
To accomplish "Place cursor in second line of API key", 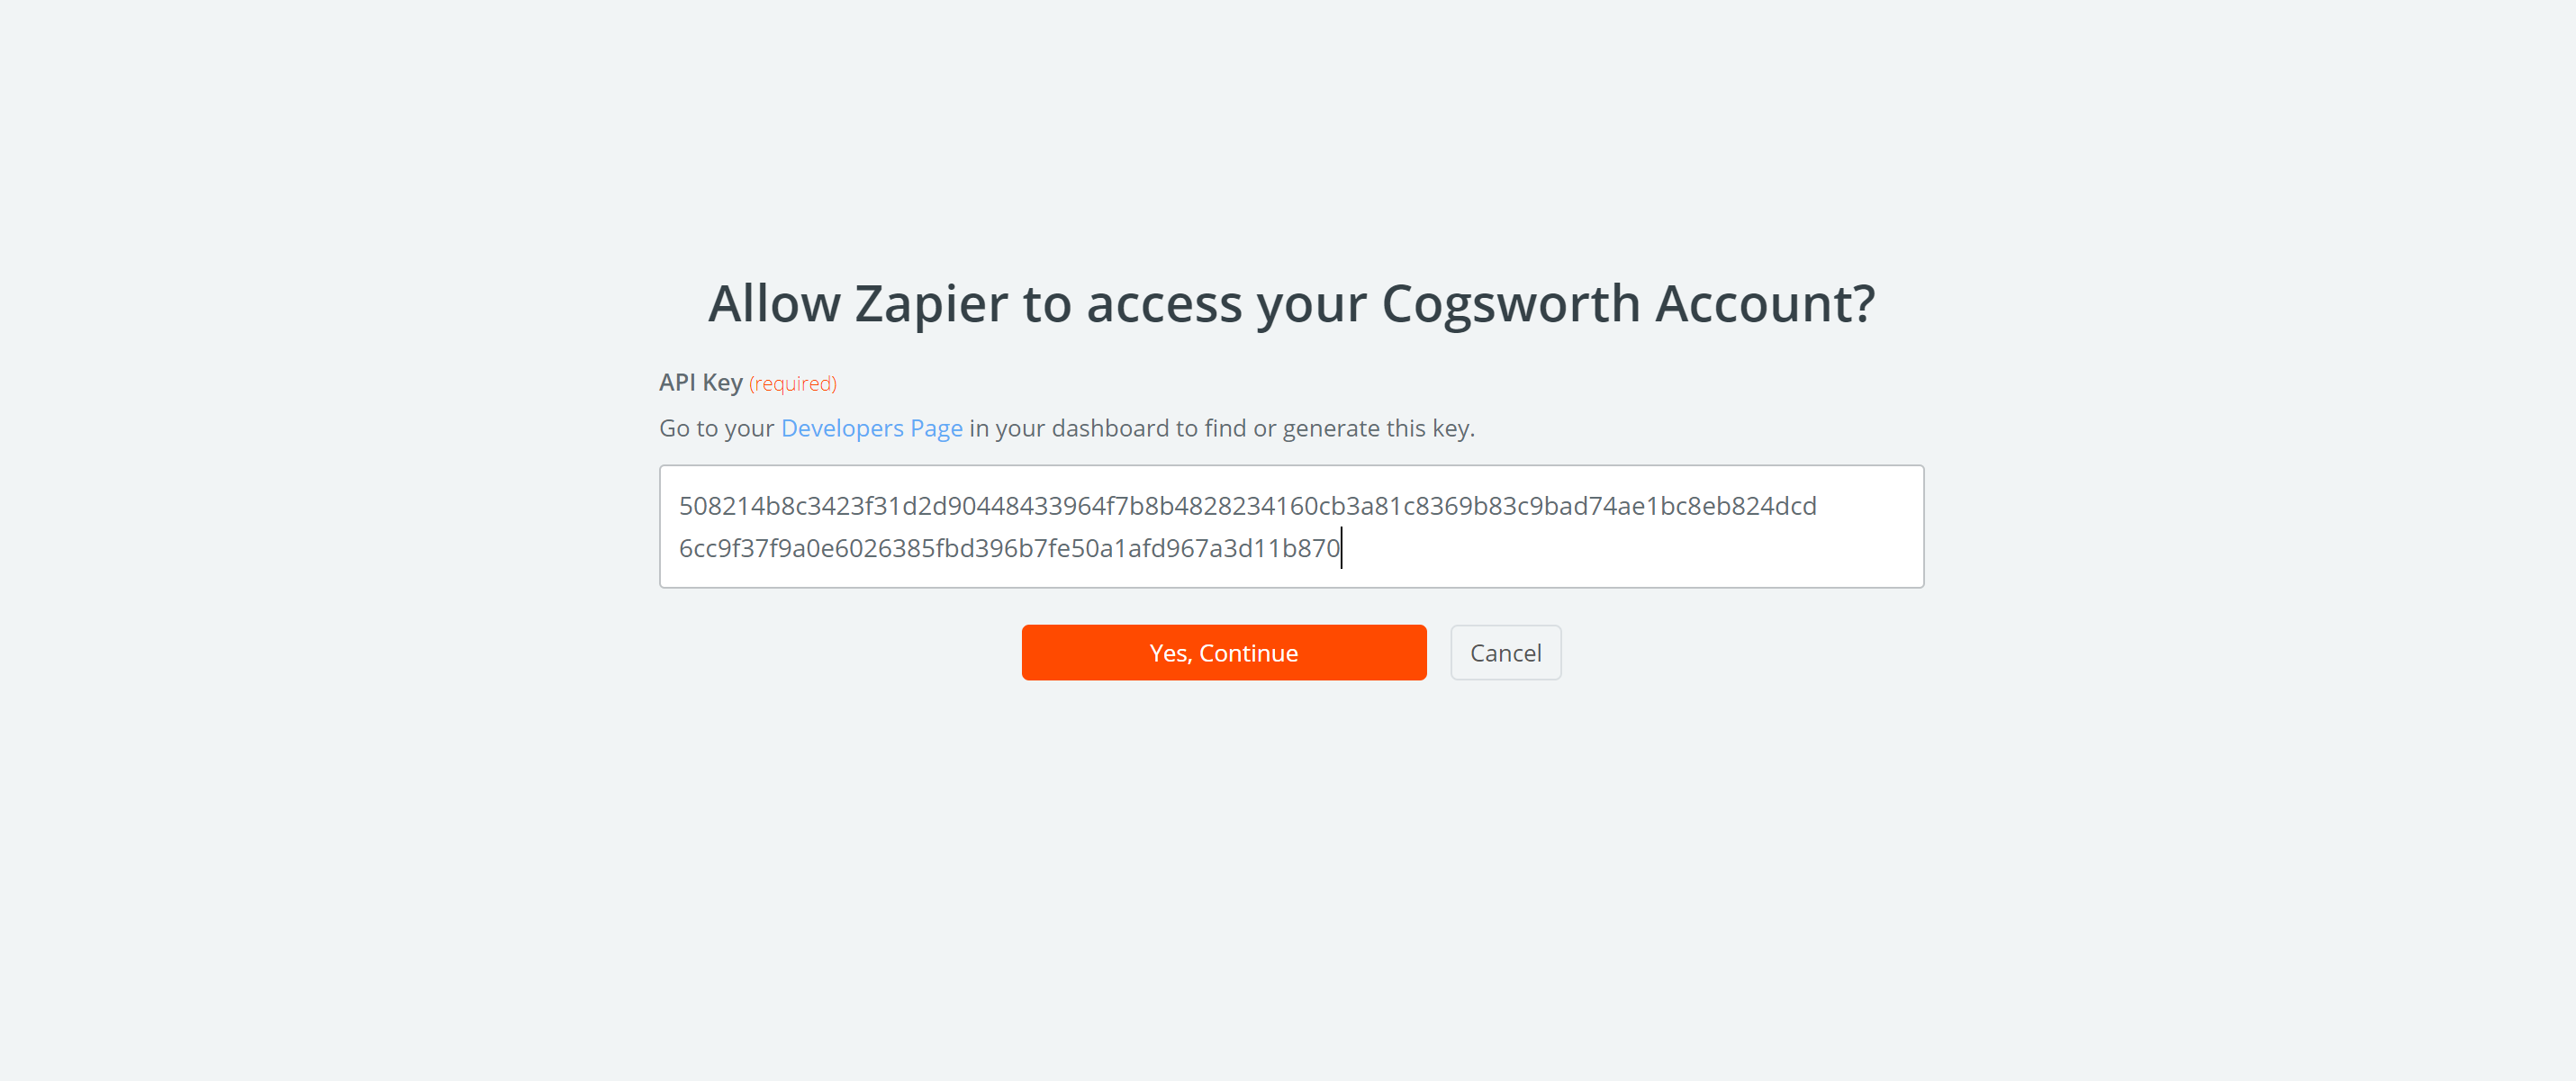I will point(1009,548).
